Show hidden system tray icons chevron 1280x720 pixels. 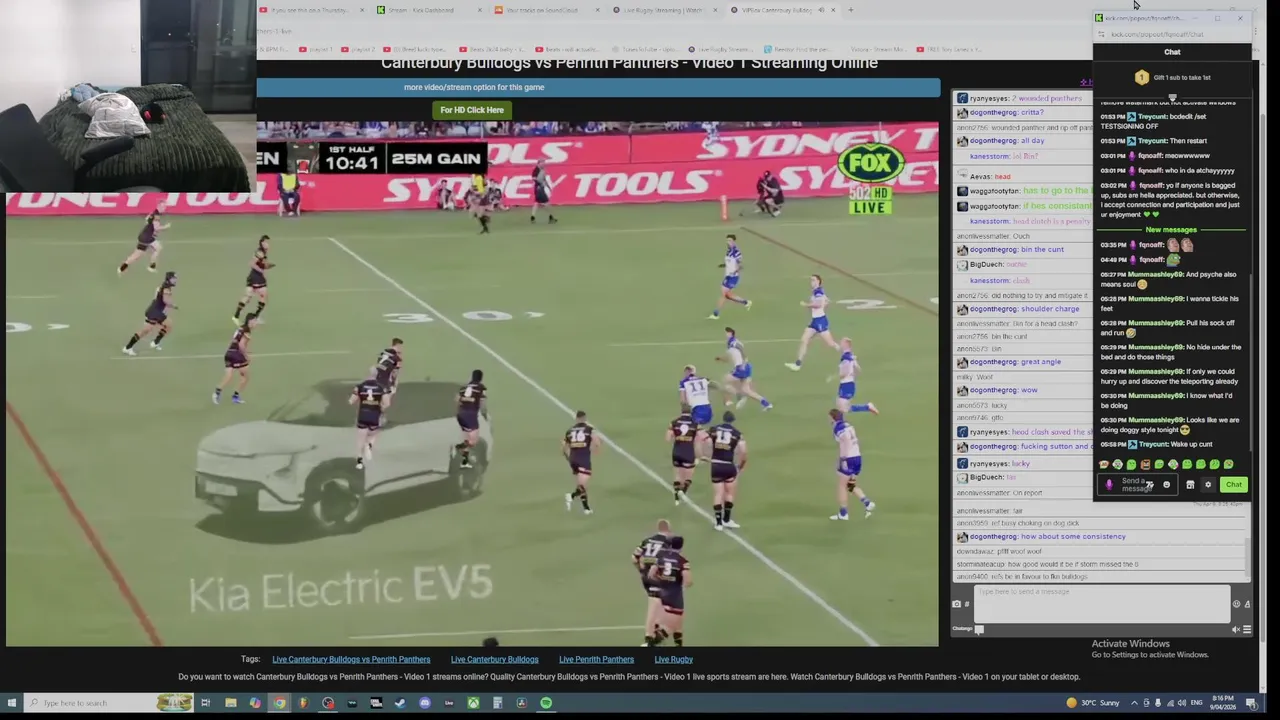(x=1134, y=703)
